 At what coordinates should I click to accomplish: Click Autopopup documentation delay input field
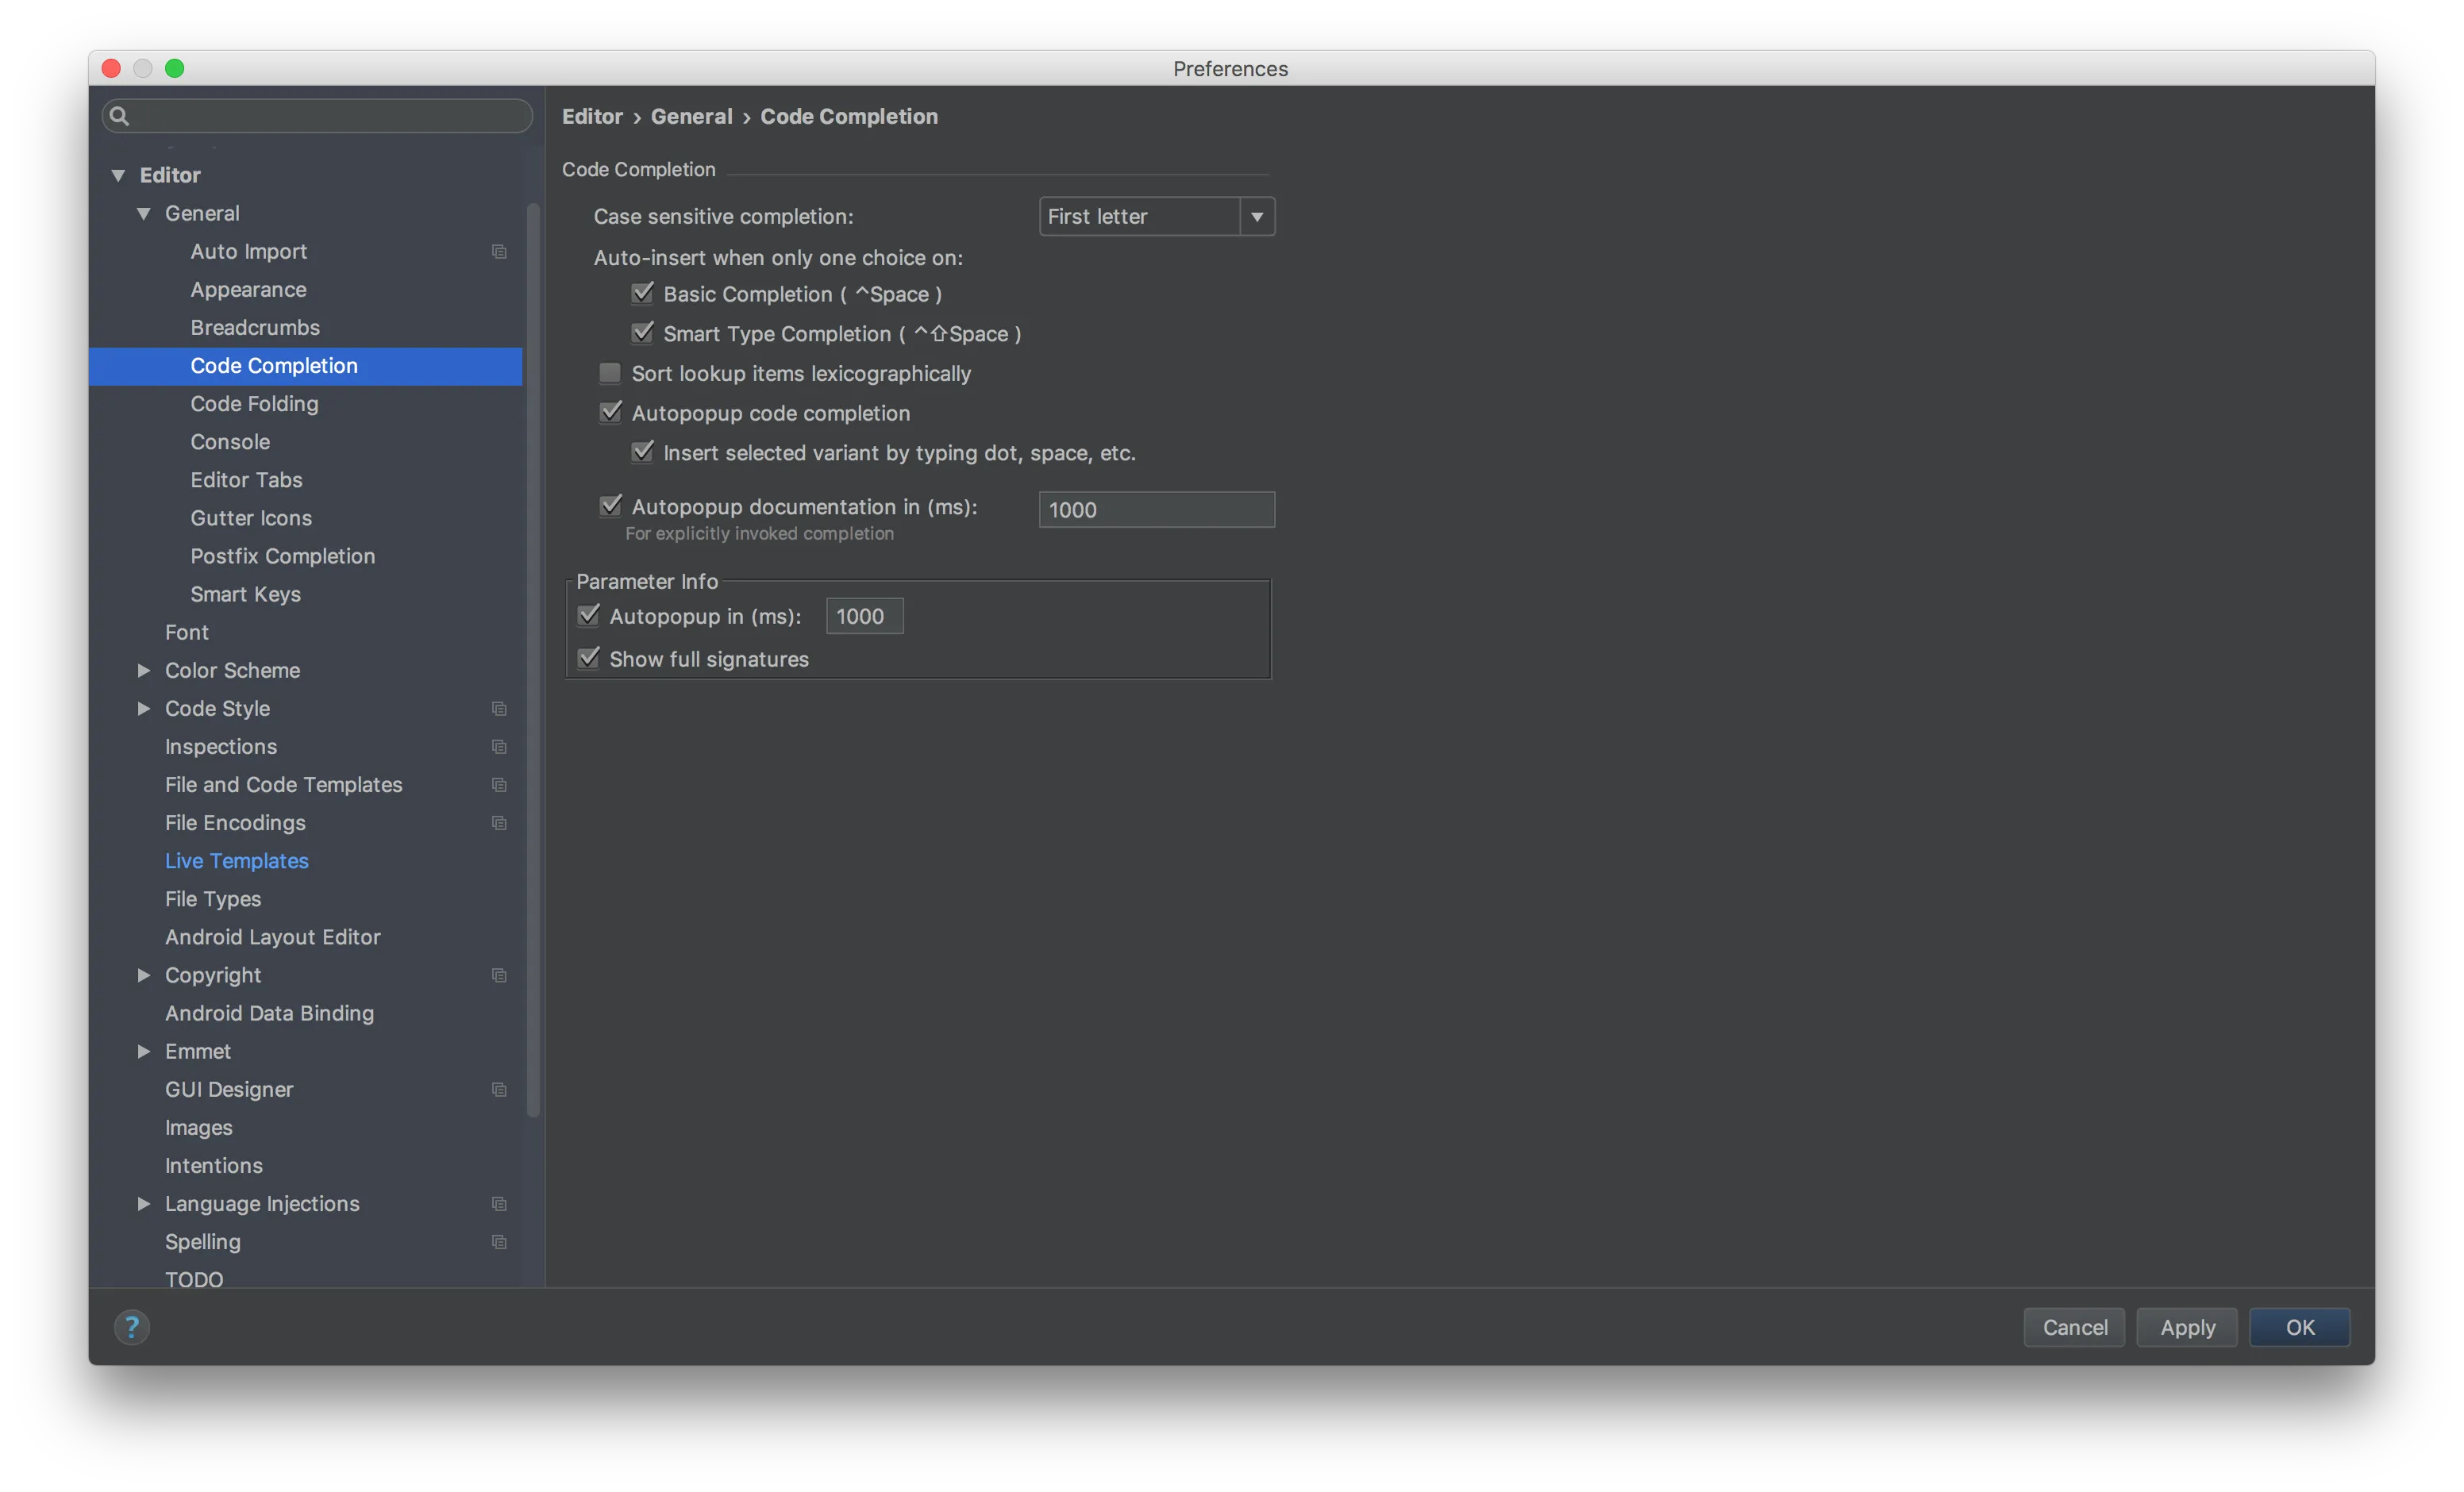(x=1156, y=510)
